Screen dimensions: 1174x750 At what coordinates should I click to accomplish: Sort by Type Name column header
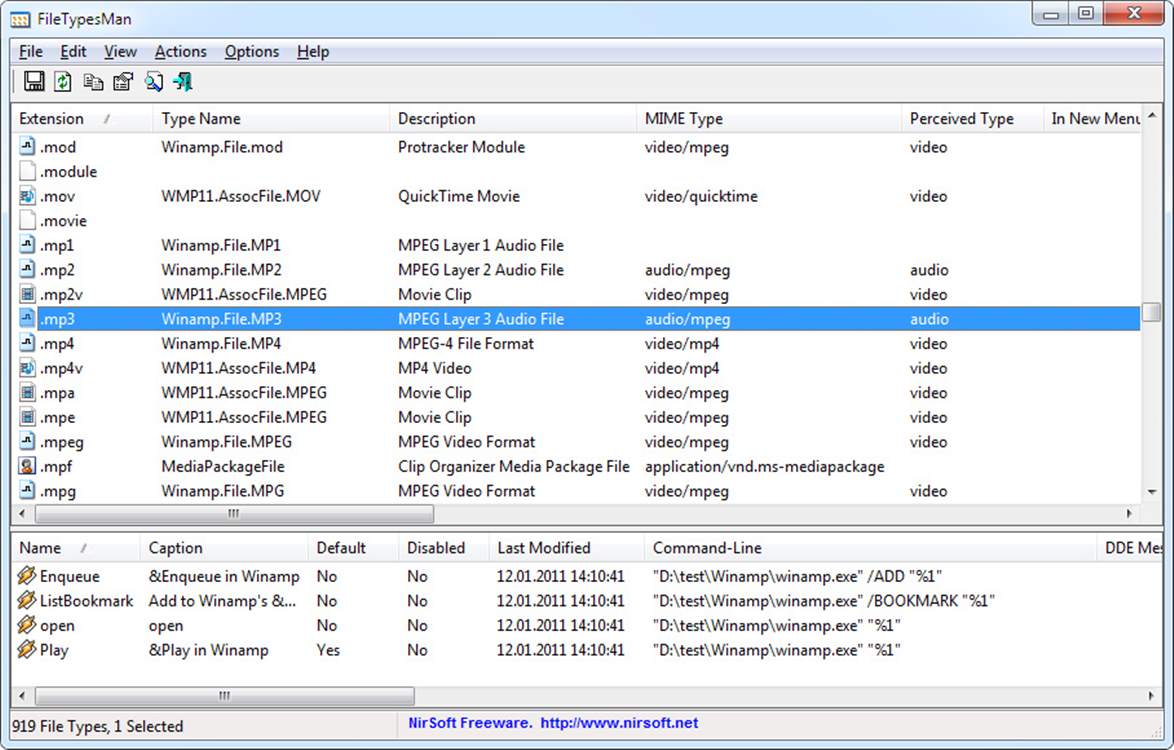tap(272, 118)
